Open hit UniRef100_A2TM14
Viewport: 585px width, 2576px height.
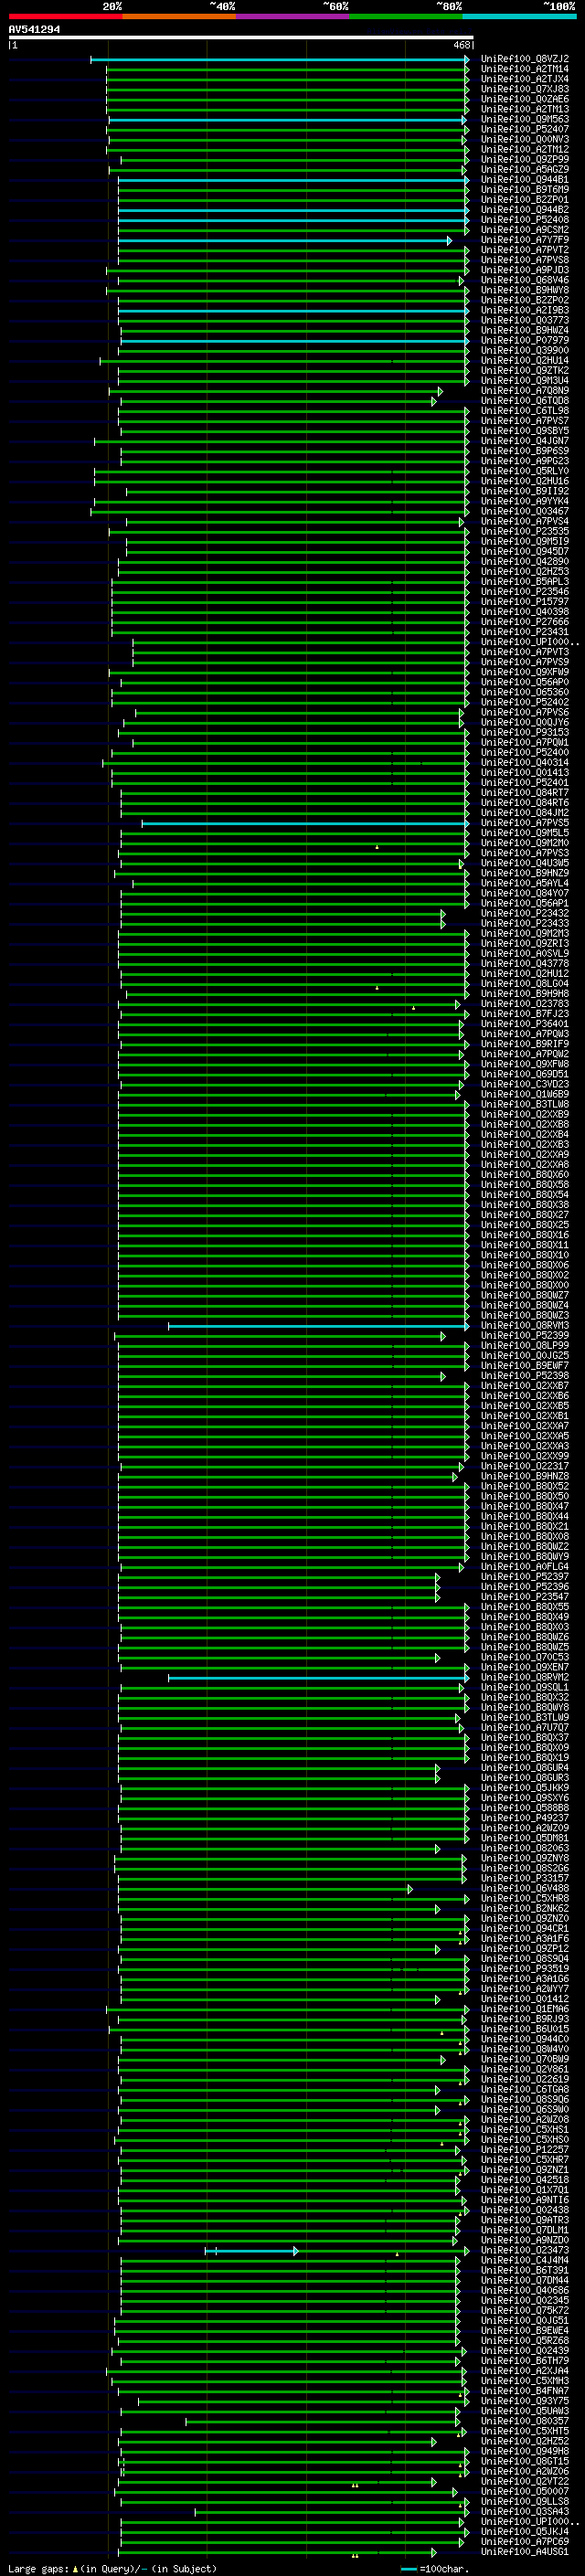tap(524, 69)
